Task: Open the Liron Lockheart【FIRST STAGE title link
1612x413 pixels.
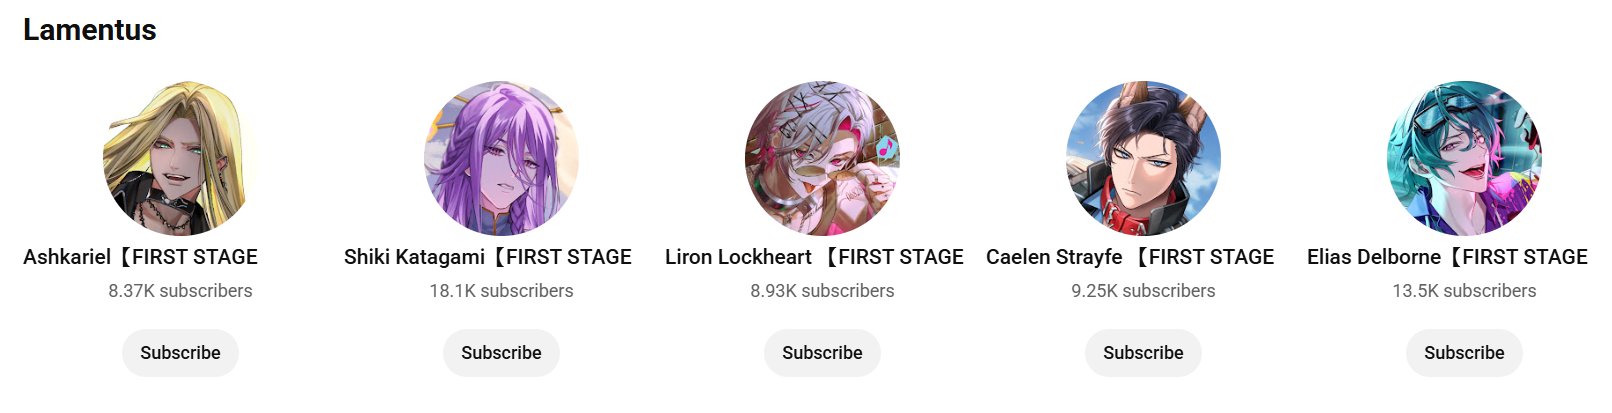Action: coord(814,257)
